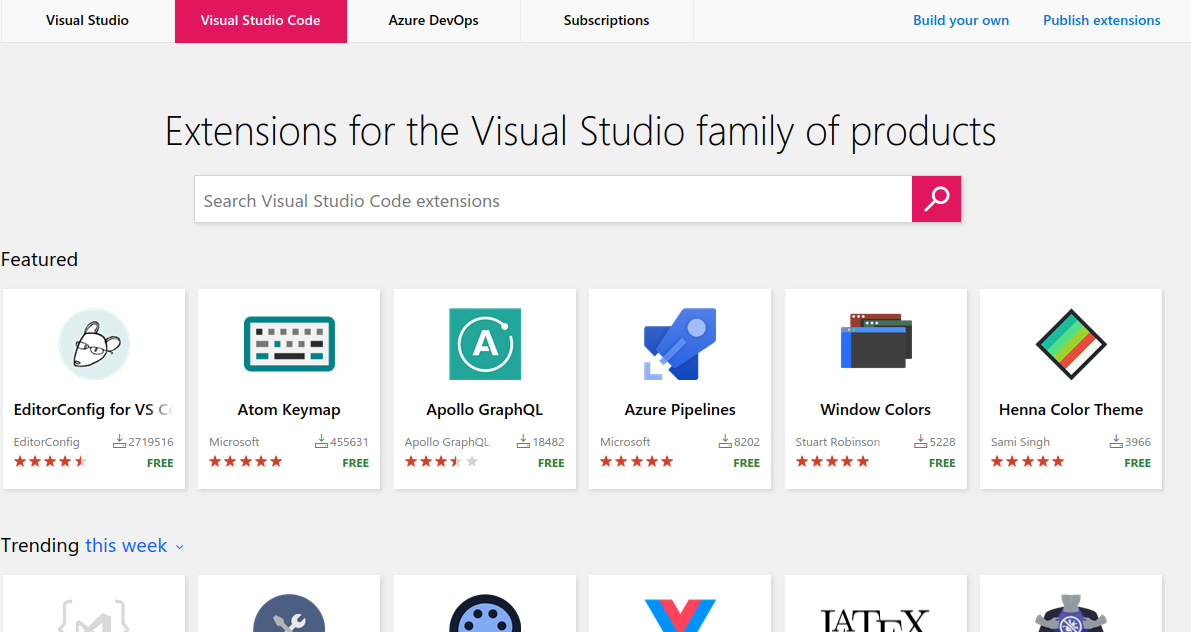This screenshot has height=632, width=1191.
Task: Click the Trending wrench extension icon
Action: [289, 613]
